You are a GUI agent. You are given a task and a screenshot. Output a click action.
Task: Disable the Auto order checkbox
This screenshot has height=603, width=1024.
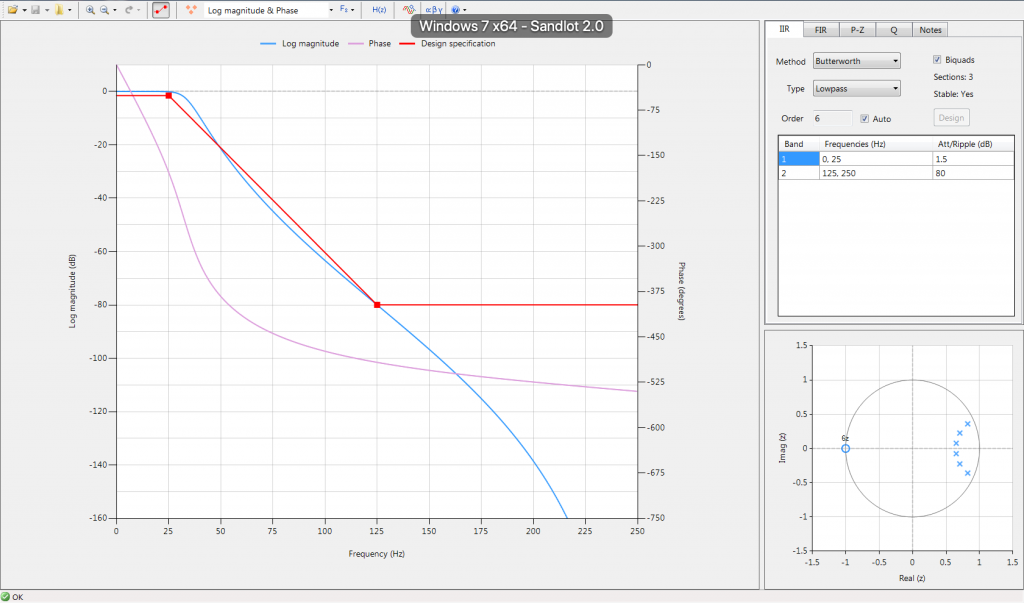pyautogui.click(x=865, y=119)
